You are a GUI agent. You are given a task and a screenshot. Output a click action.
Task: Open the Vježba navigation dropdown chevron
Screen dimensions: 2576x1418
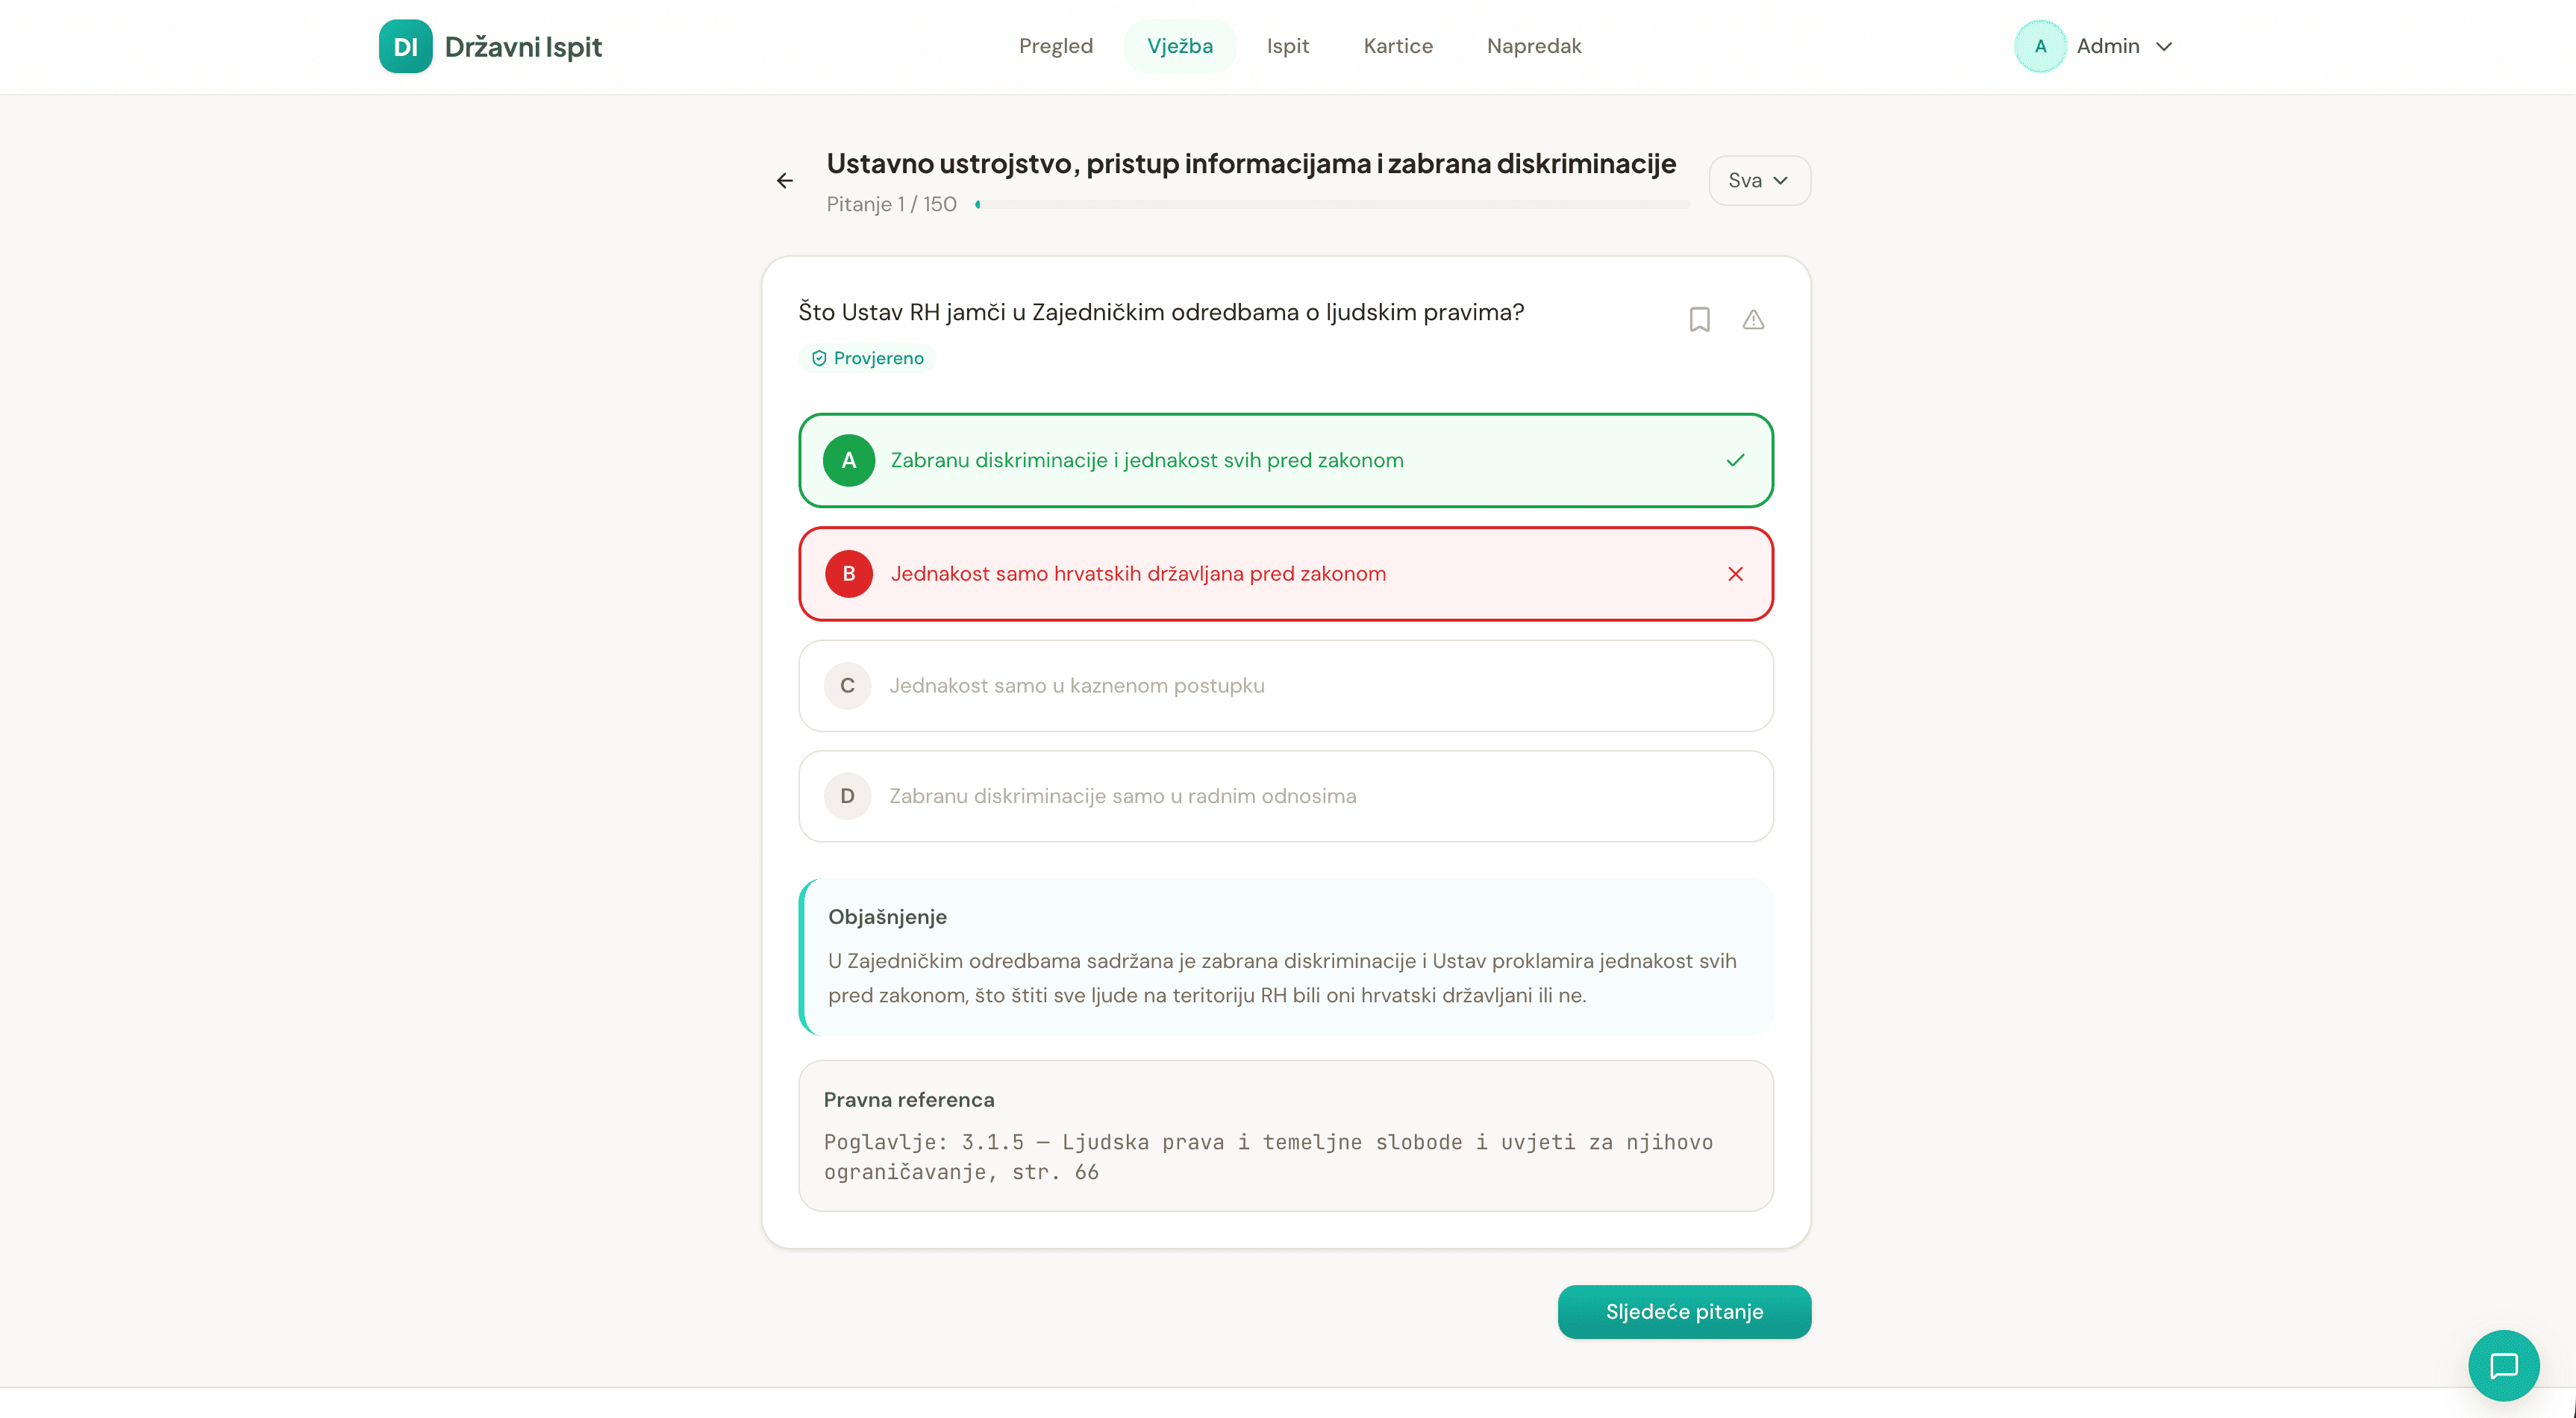(x=1180, y=46)
